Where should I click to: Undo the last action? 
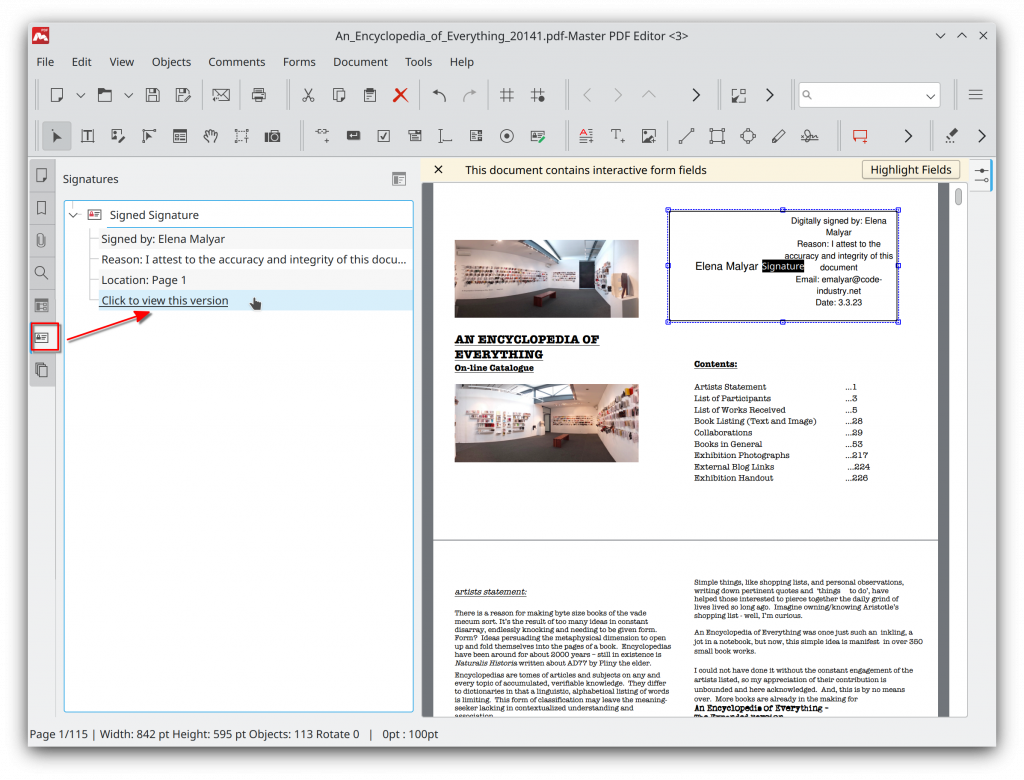(439, 95)
